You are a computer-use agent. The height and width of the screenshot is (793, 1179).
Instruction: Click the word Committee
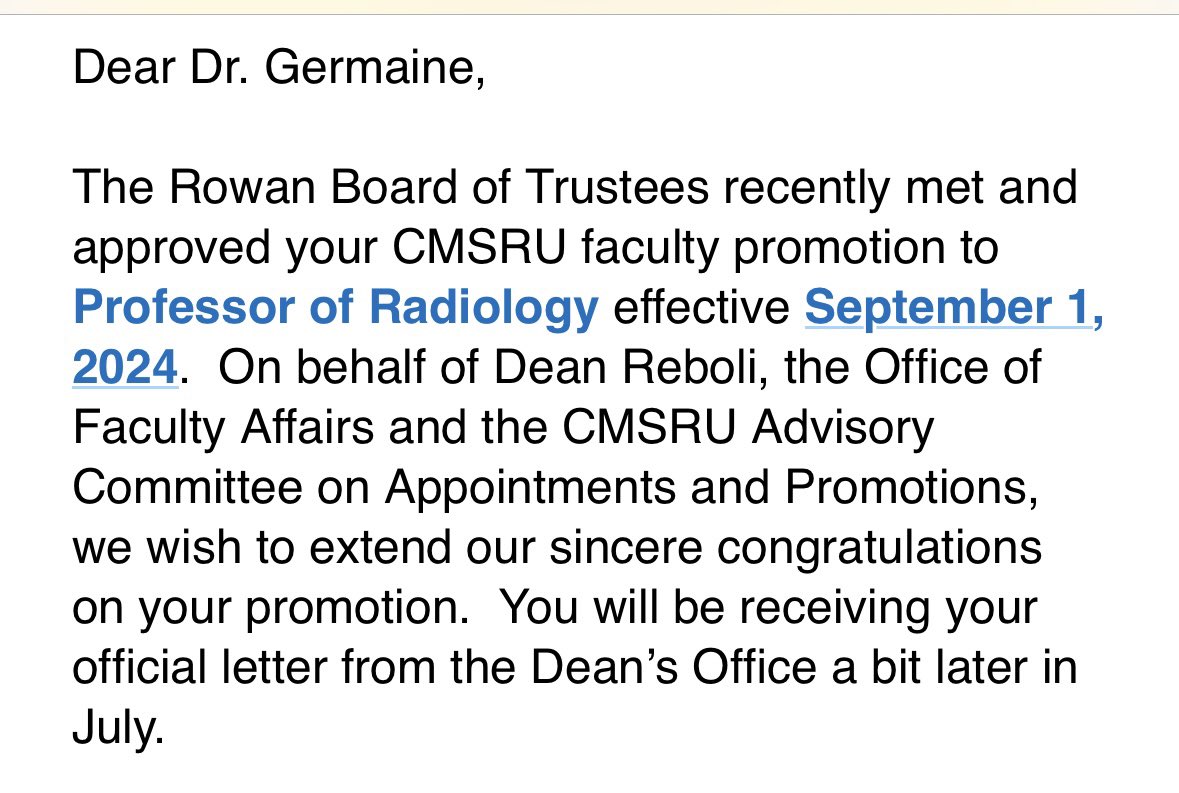click(x=187, y=487)
